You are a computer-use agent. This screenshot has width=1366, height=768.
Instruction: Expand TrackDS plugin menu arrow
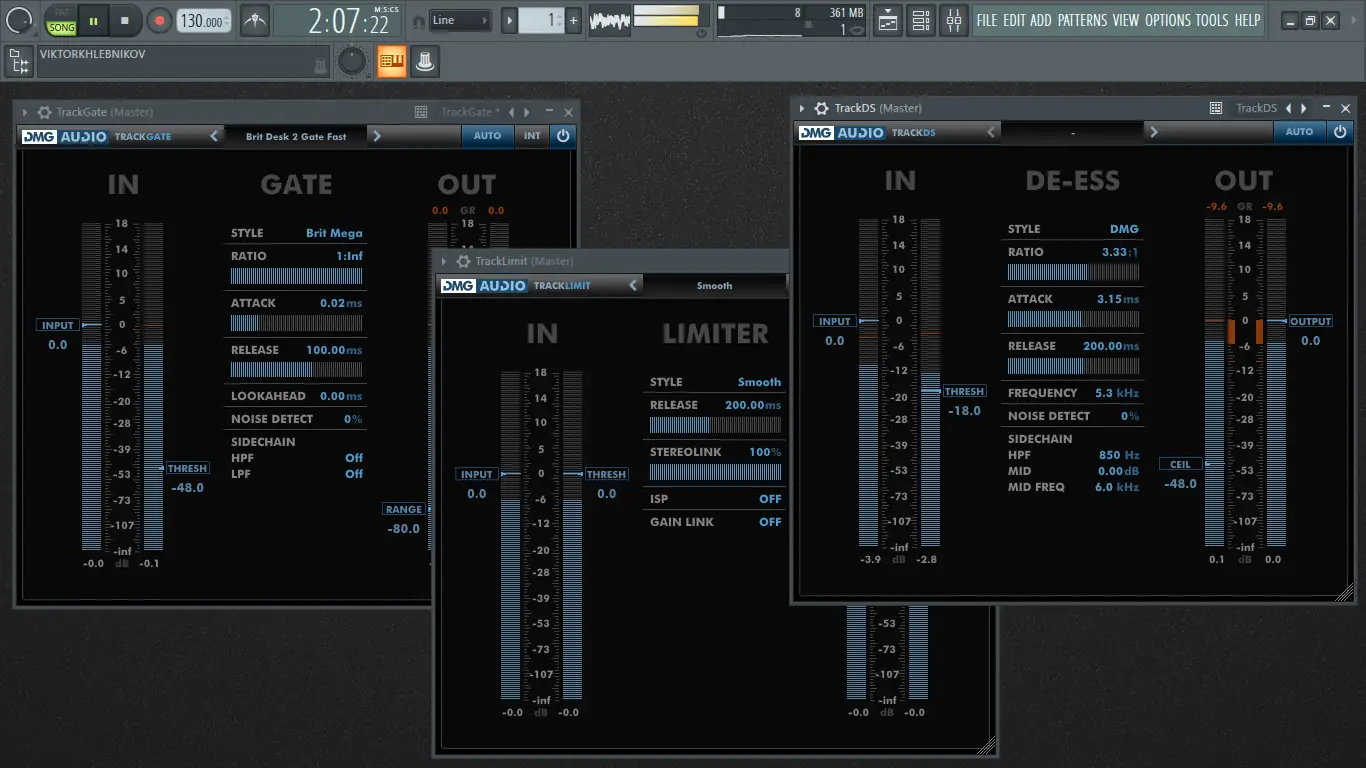point(802,108)
